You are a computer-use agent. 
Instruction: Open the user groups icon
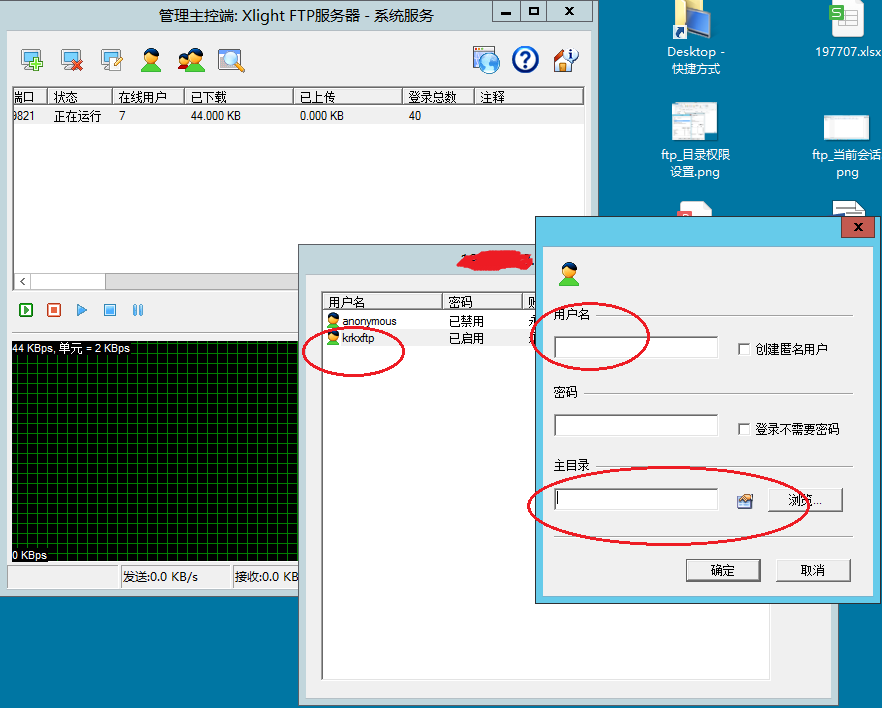191,60
